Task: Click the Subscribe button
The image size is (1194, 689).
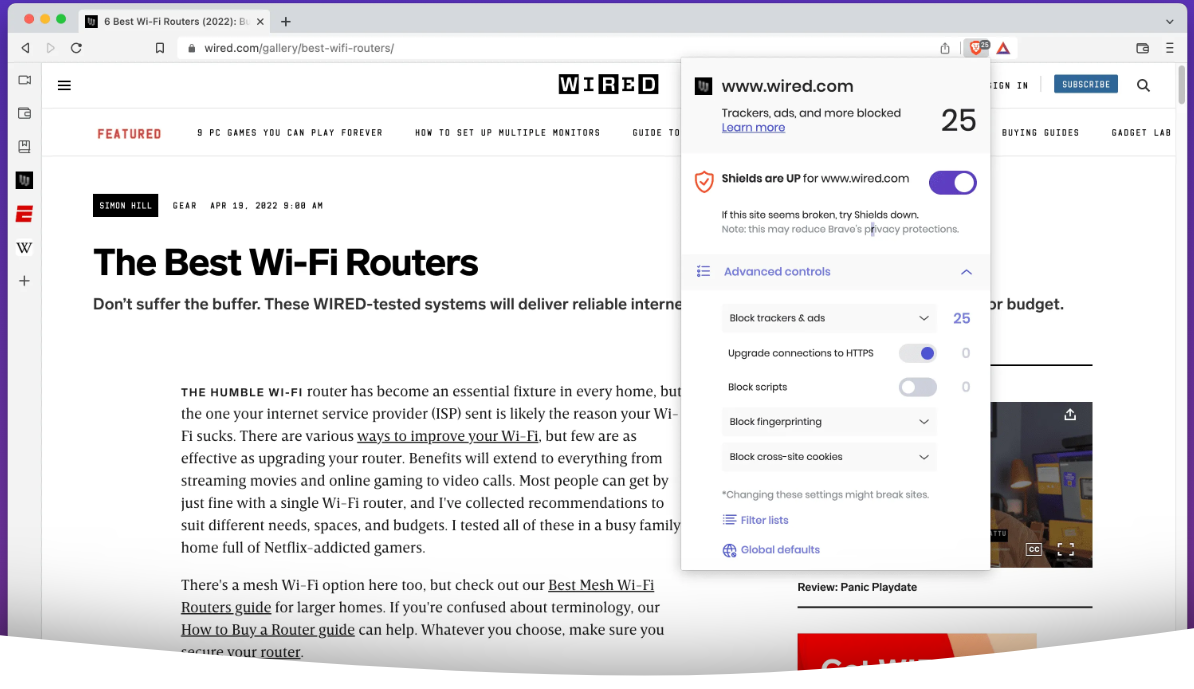Action: pyautogui.click(x=1086, y=85)
